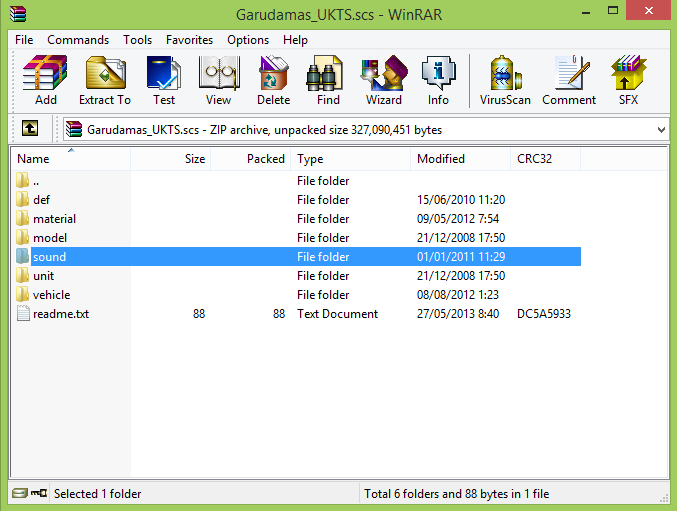Click the archive path text field
This screenshot has width=677, height=511.
point(366,129)
